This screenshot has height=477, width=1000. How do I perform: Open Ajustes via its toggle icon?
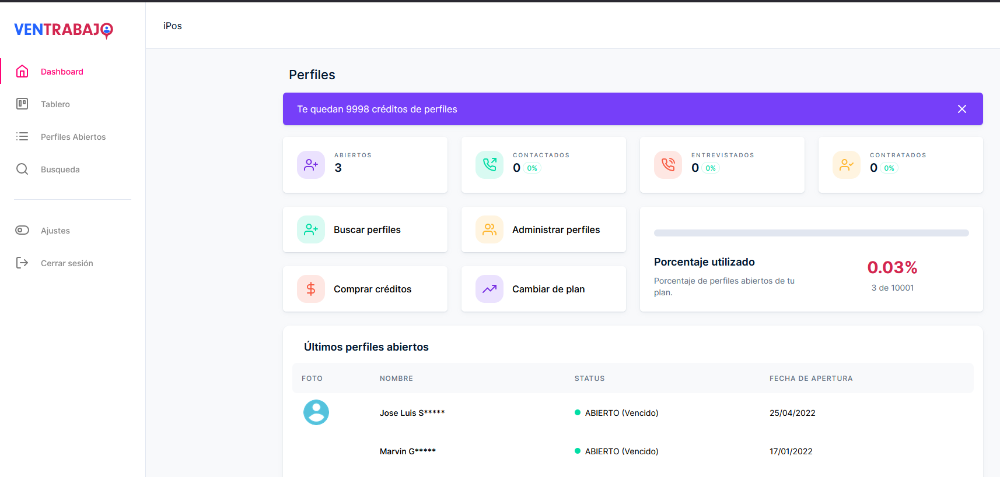click(22, 231)
